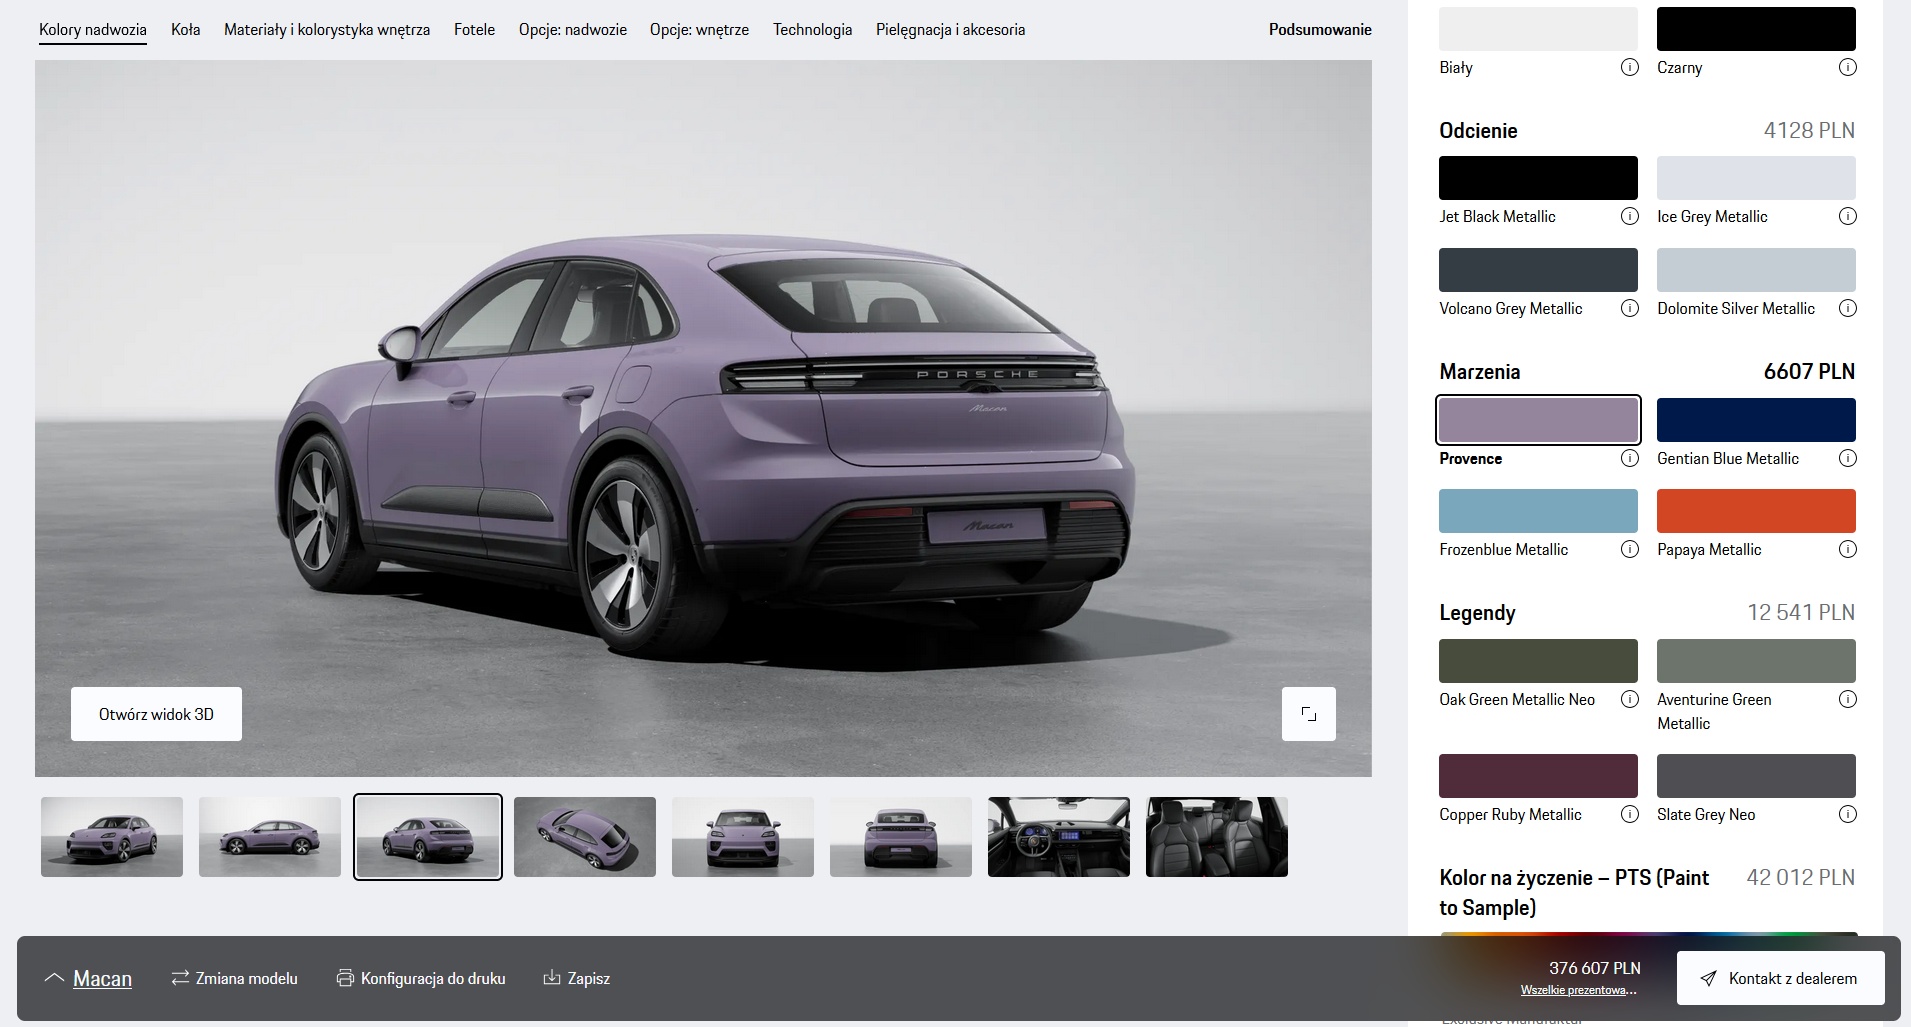Show selected rear three-quarter thumbnail
Image resolution: width=1911 pixels, height=1027 pixels.
tap(428, 837)
